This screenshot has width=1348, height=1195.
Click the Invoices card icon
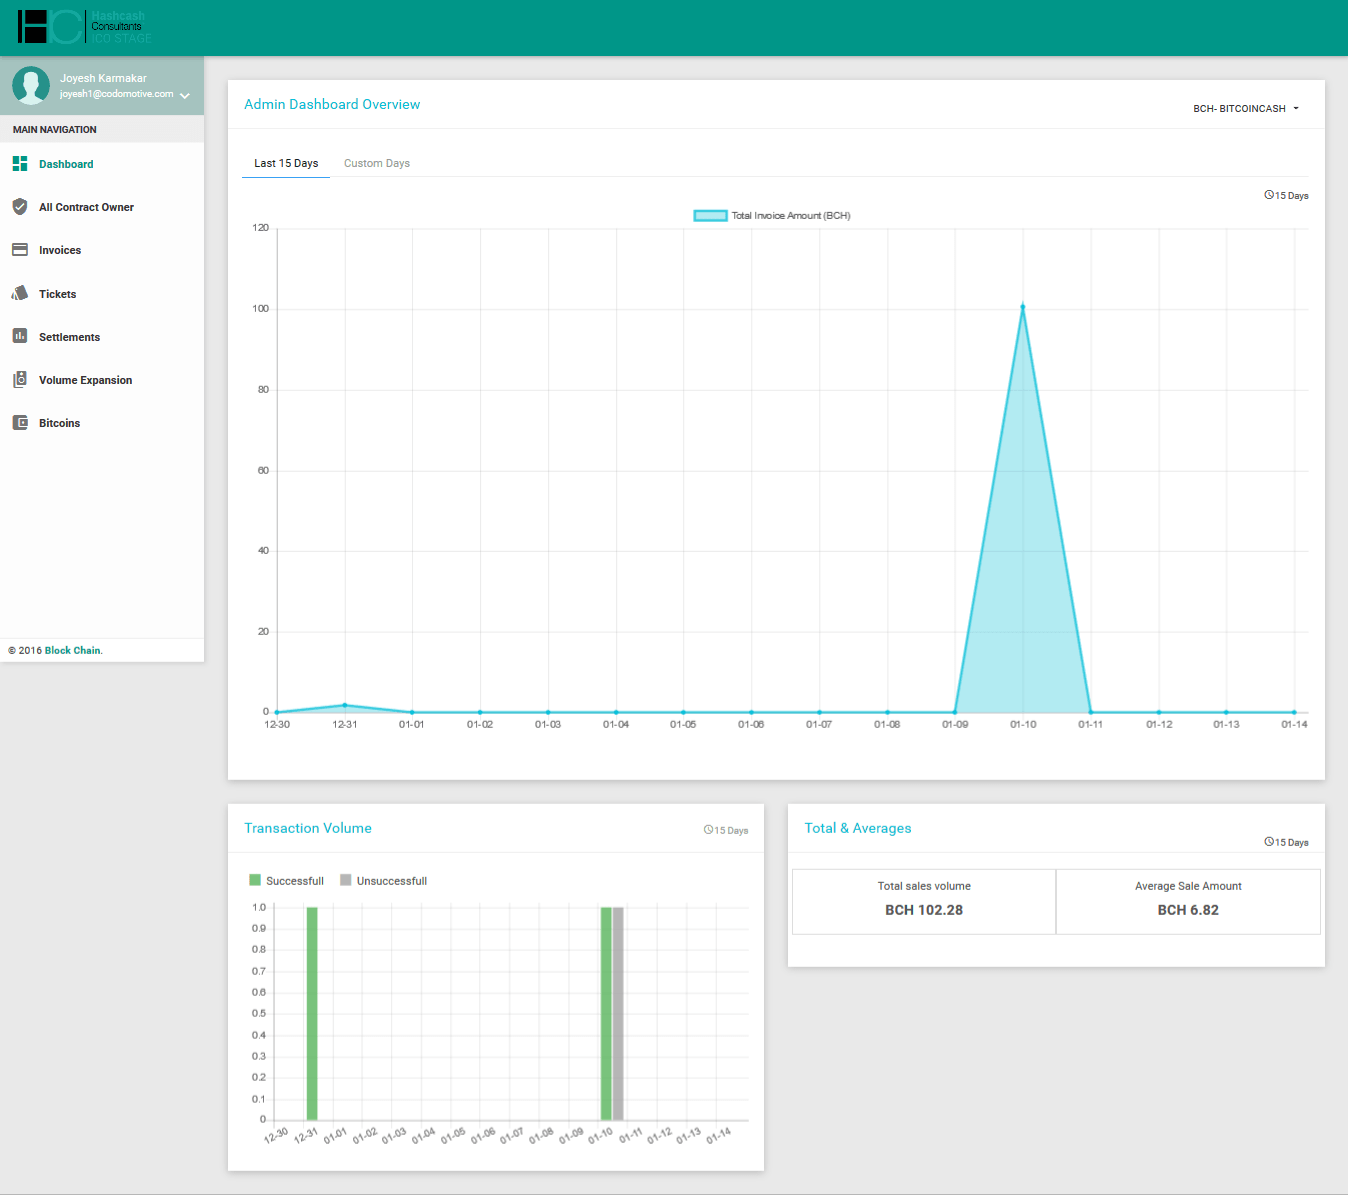pyautogui.click(x=20, y=249)
